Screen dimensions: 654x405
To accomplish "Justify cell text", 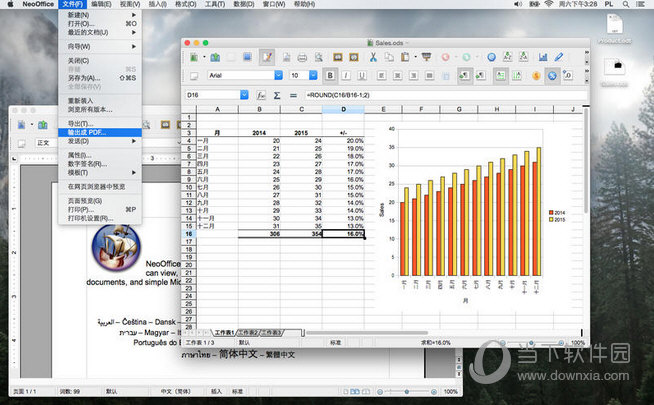I will 429,75.
